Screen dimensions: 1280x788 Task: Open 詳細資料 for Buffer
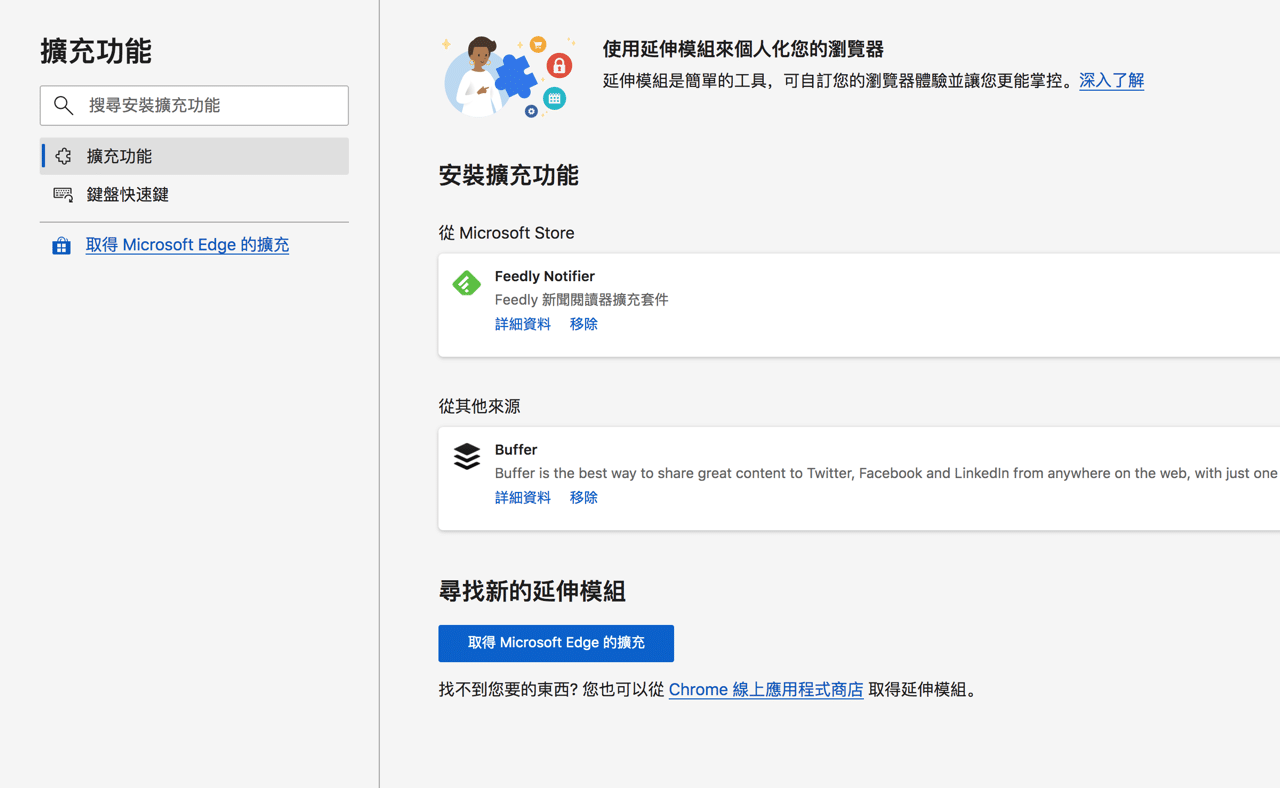523,497
